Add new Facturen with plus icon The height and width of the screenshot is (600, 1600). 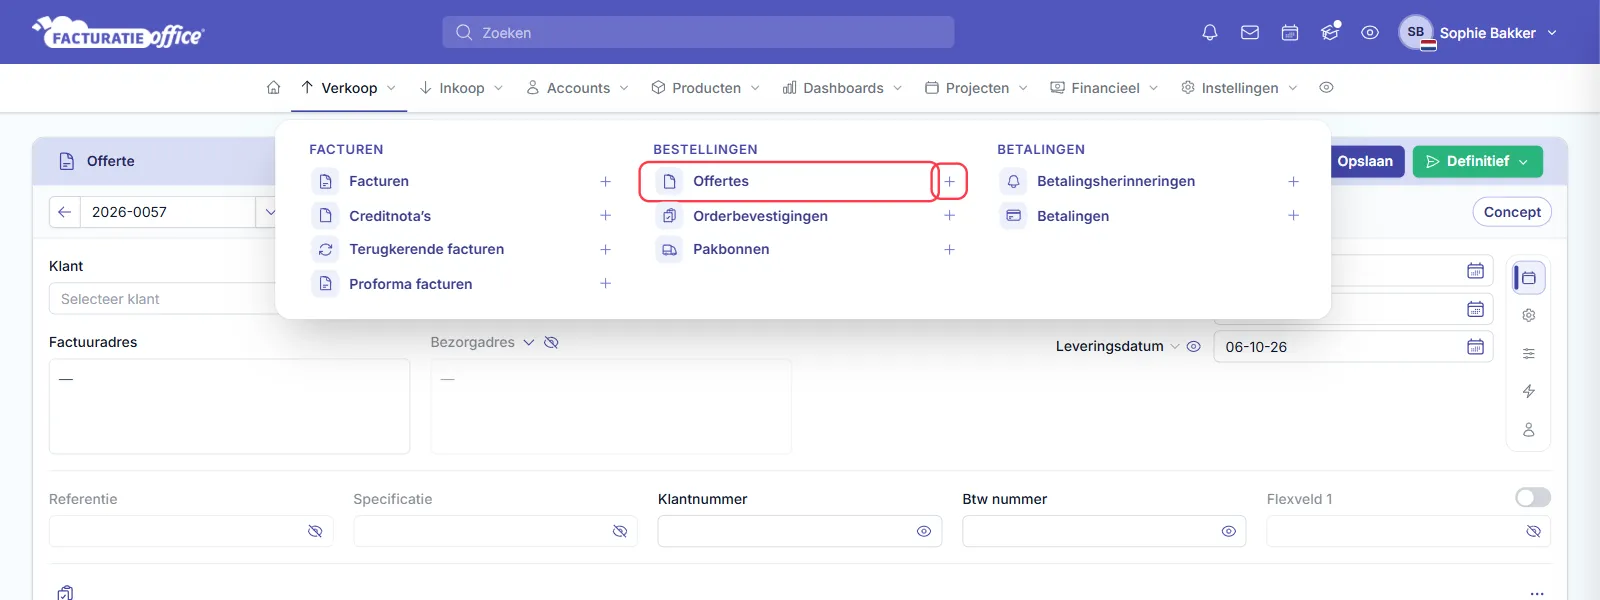tap(605, 181)
